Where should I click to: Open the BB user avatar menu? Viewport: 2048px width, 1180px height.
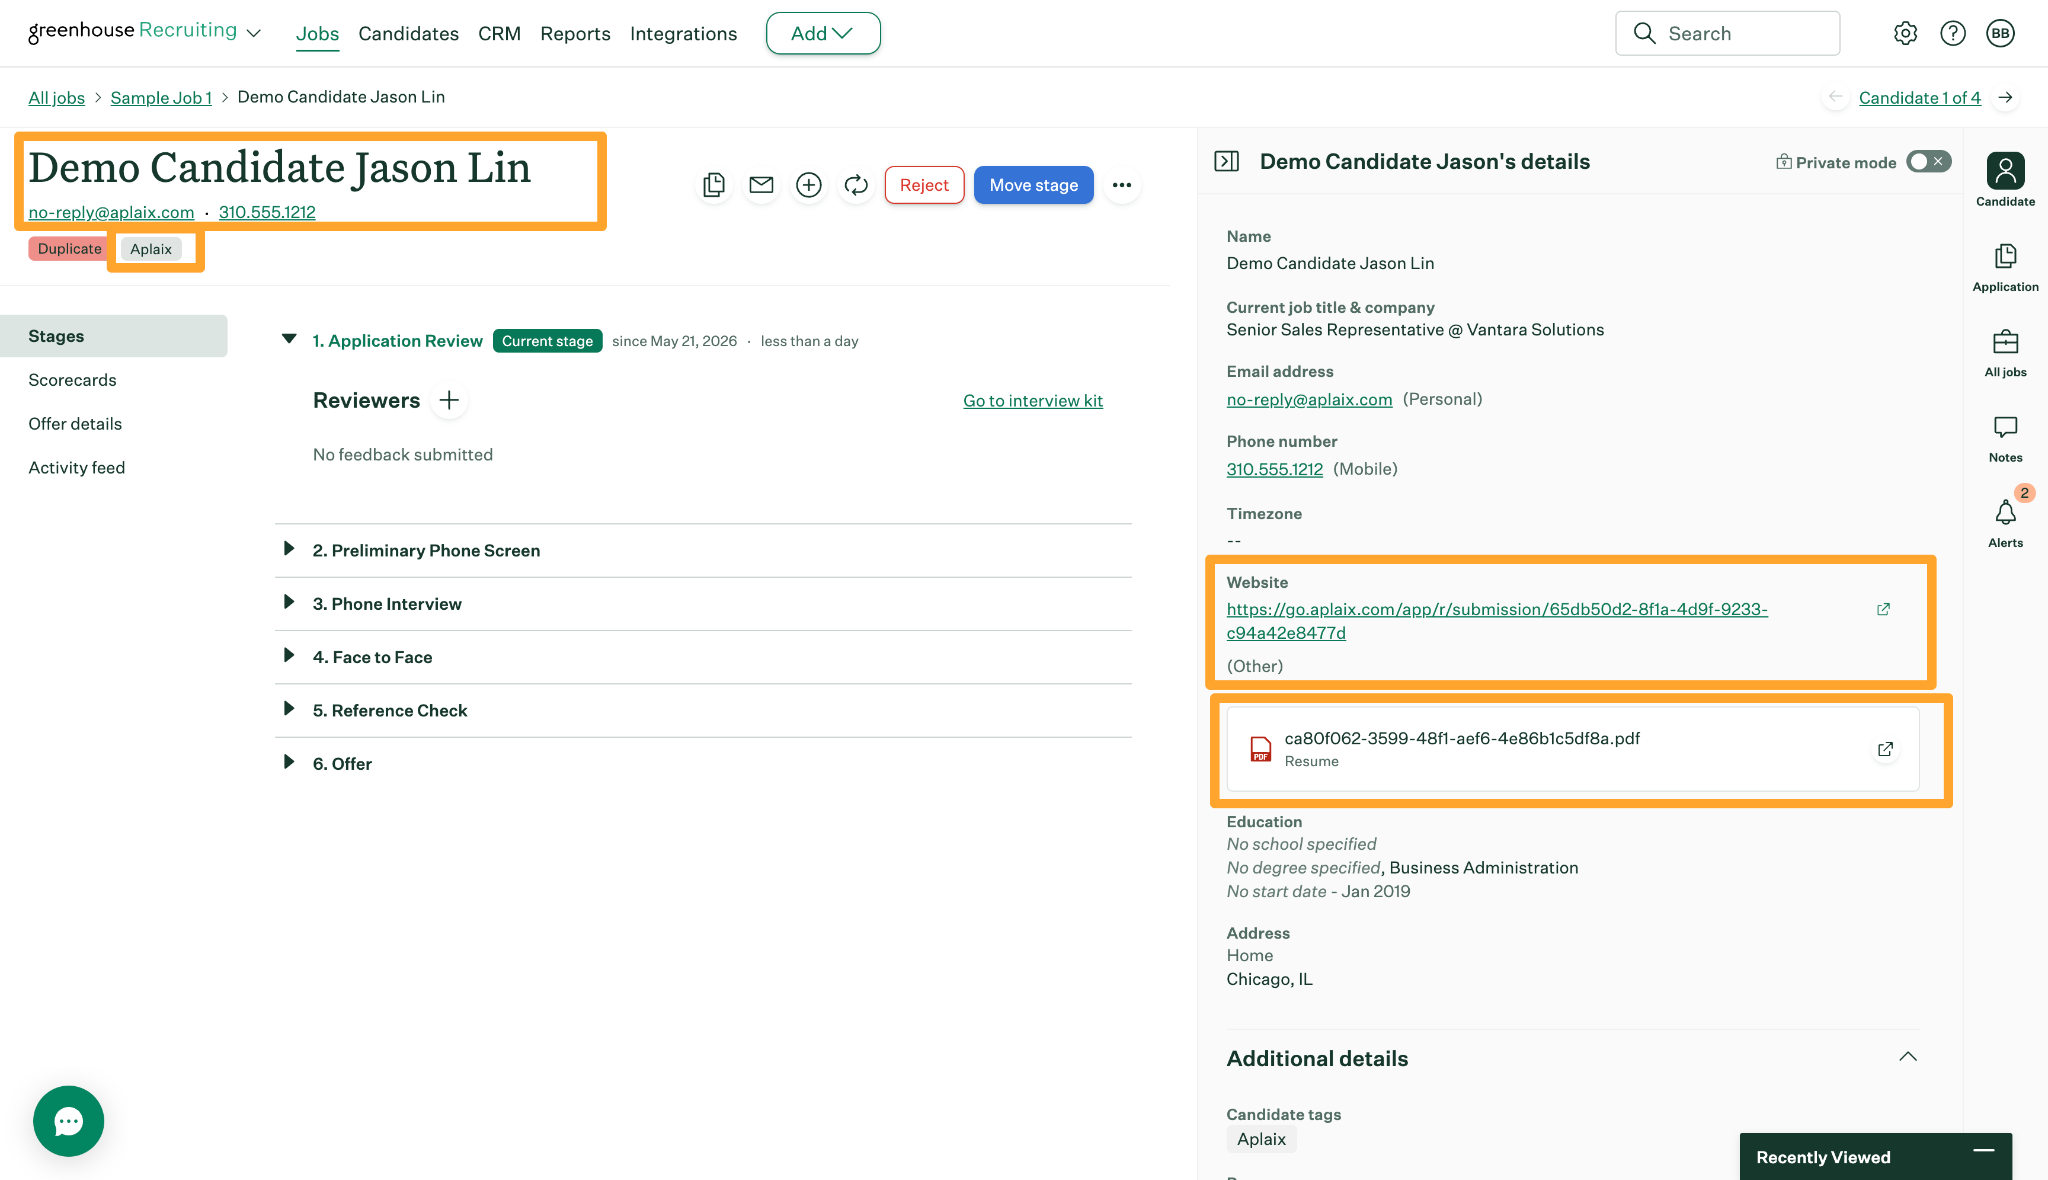(x=2000, y=33)
